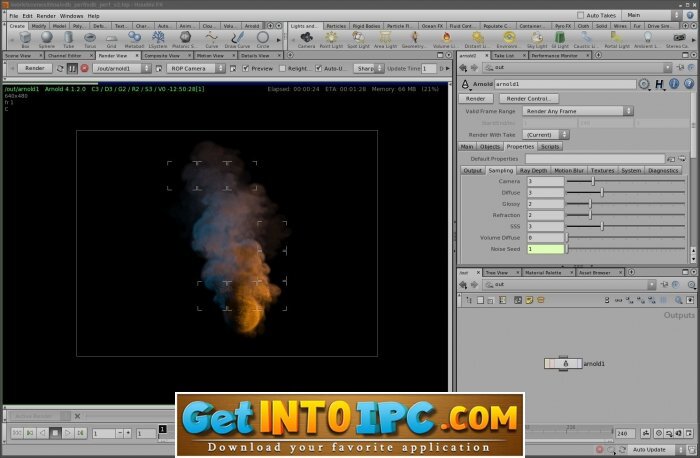Add a Spot Light from the shelf
Image resolution: width=700 pixels, height=458 pixels.
358,39
